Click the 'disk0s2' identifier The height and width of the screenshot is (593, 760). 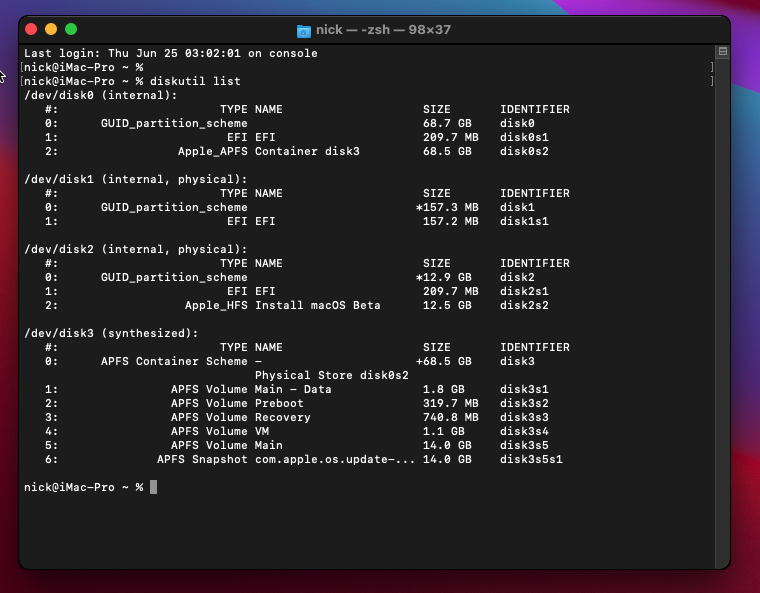[524, 151]
